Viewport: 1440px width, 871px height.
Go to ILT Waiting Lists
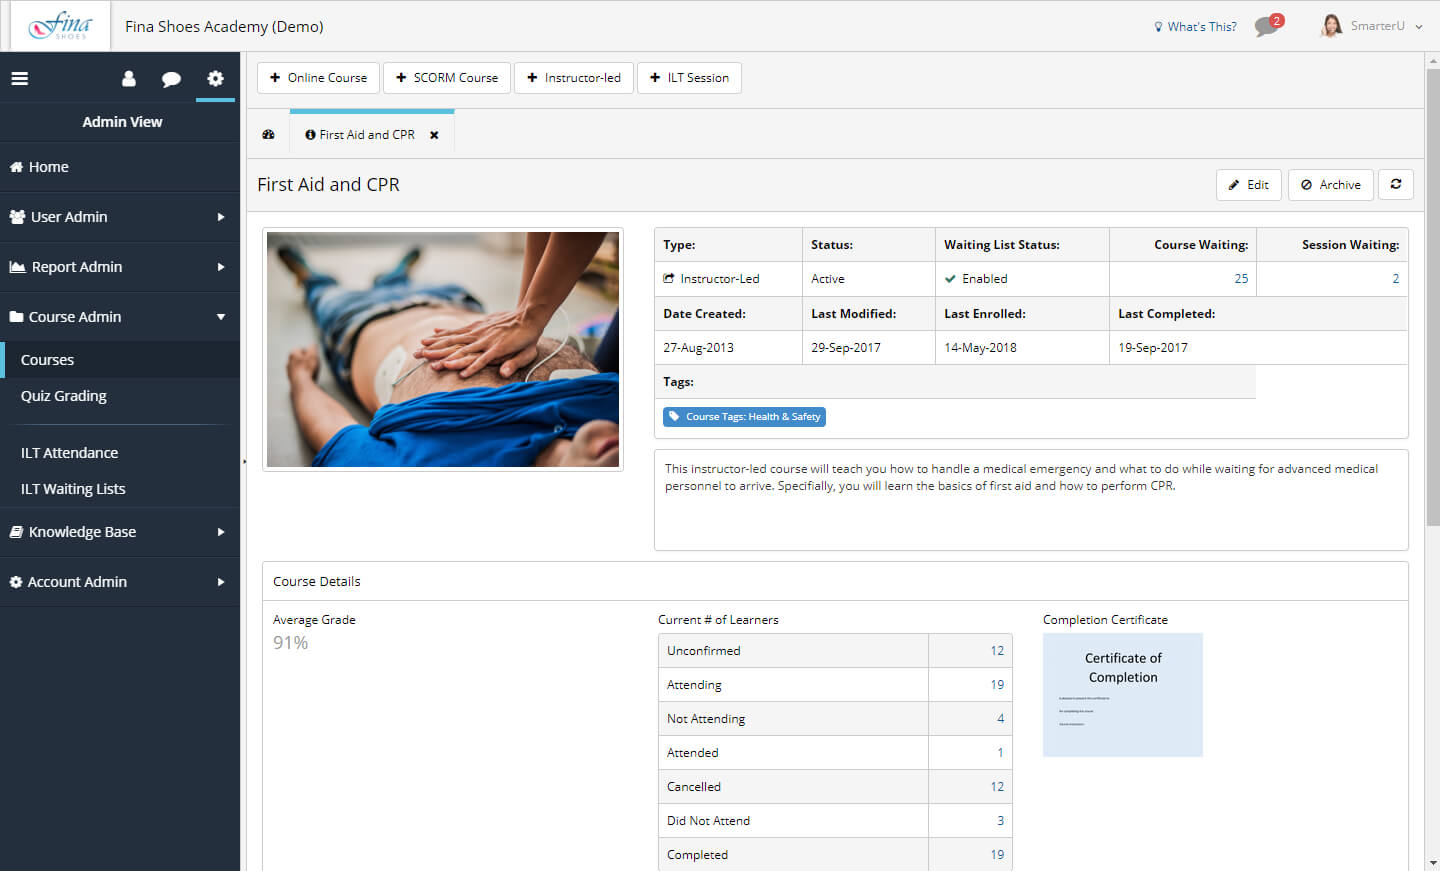pyautogui.click(x=73, y=489)
